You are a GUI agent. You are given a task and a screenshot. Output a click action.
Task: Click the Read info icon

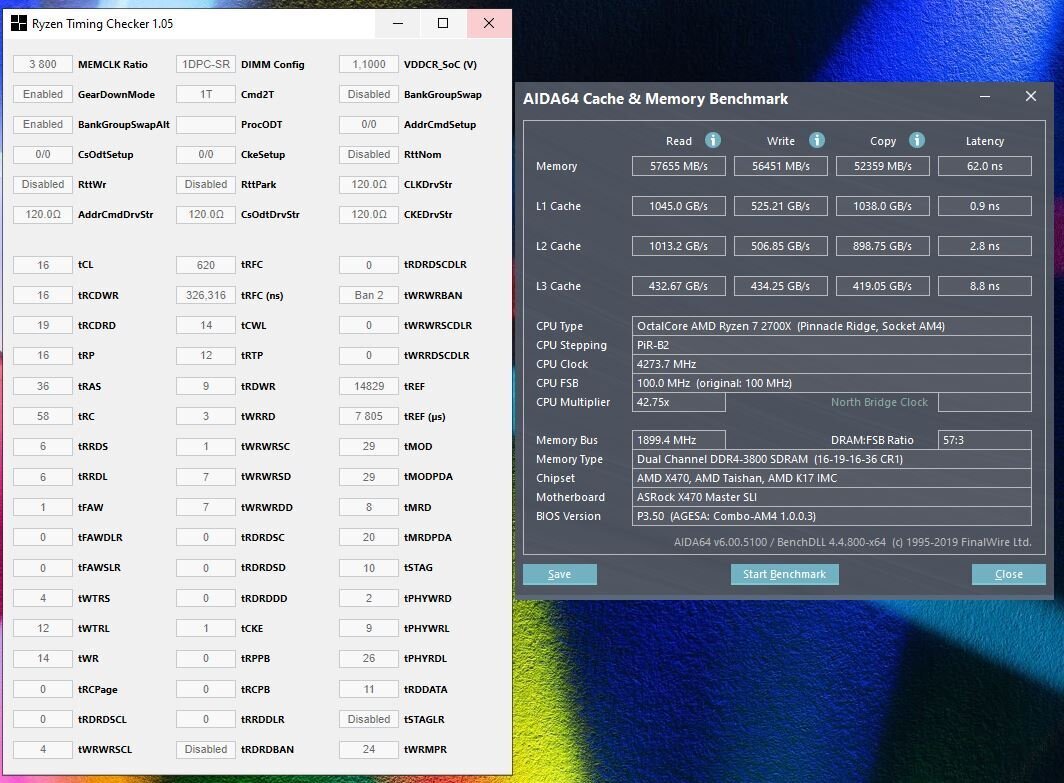click(x=713, y=141)
